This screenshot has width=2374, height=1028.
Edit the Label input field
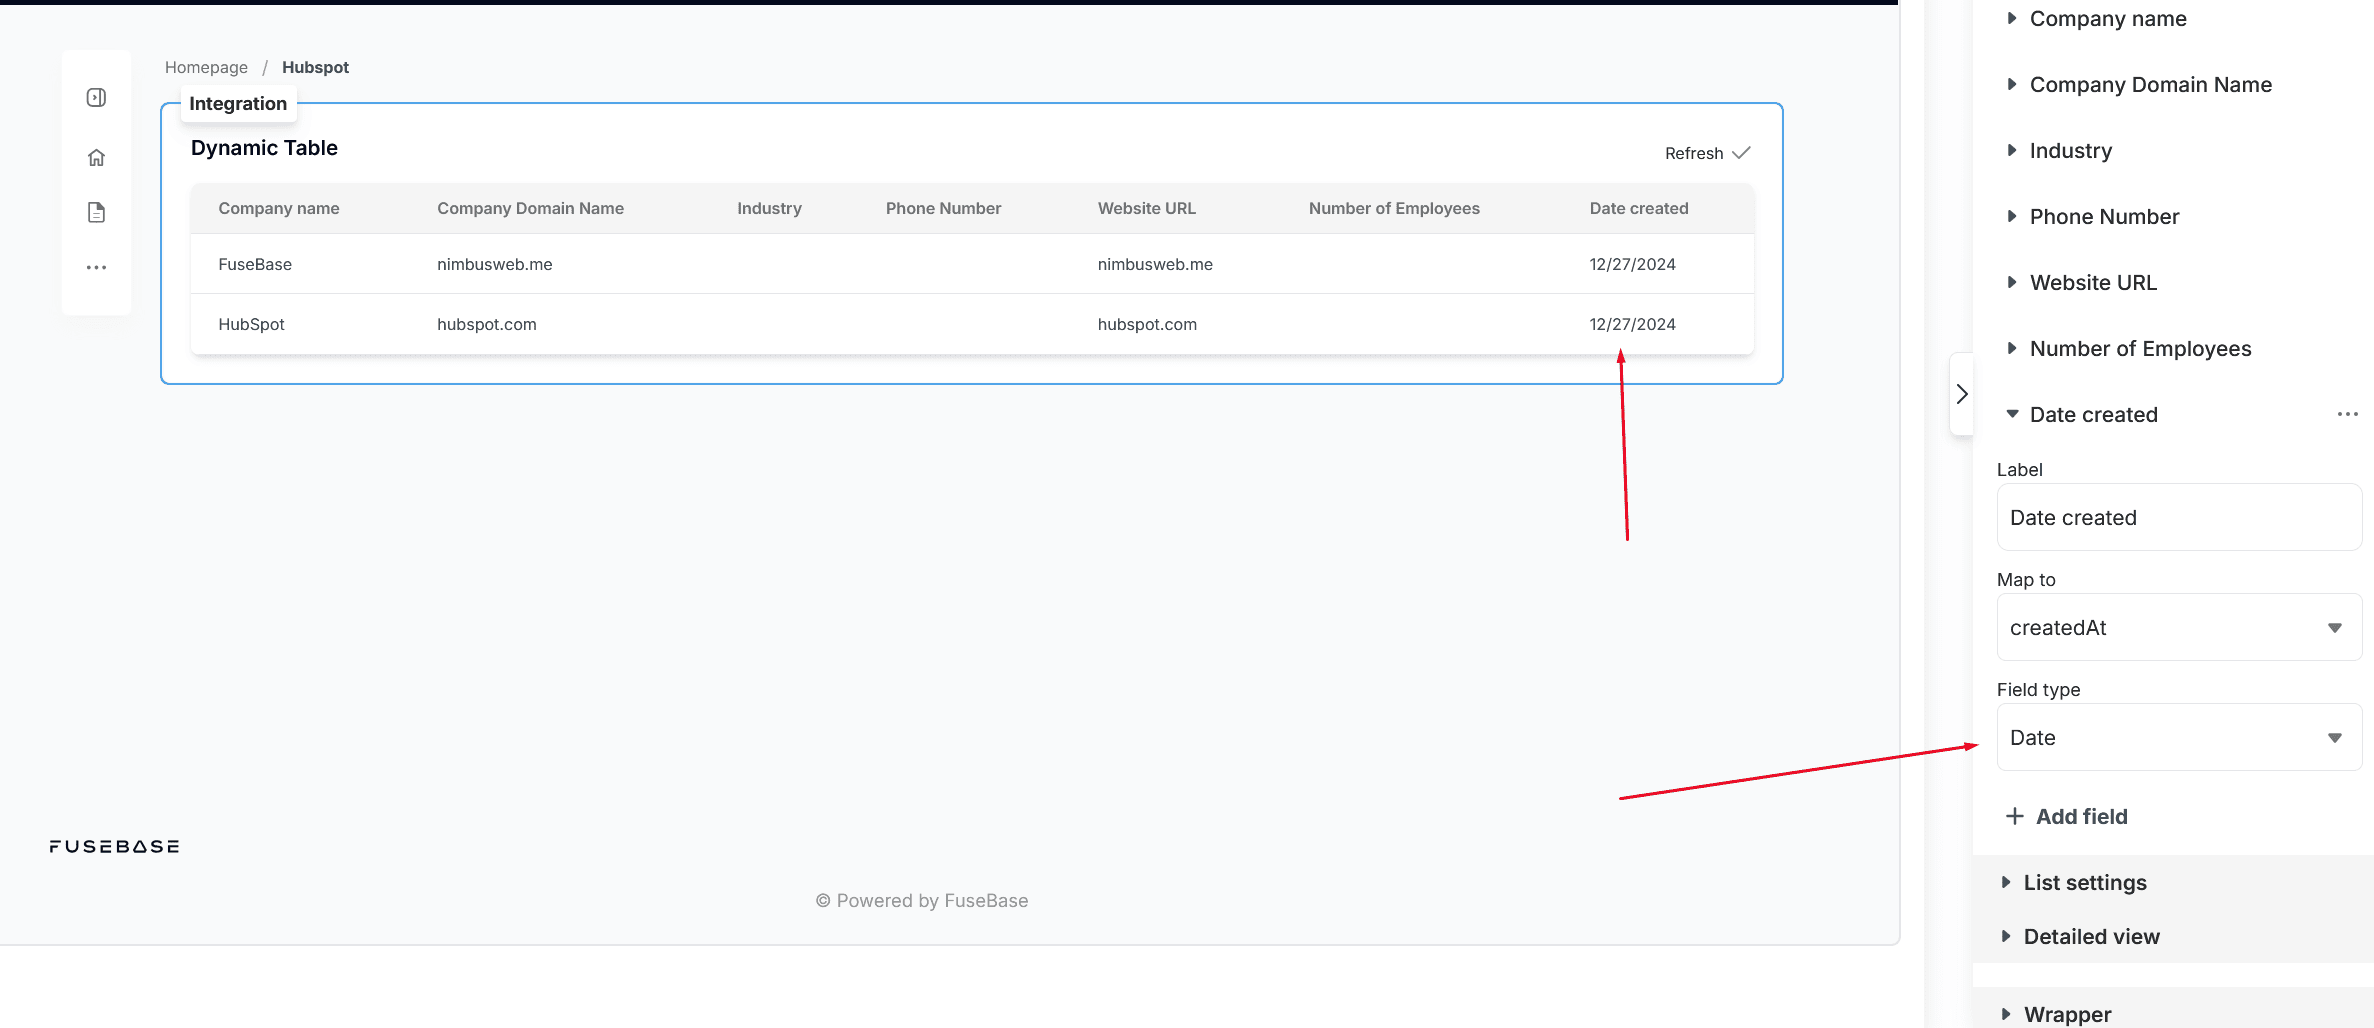point(2179,517)
